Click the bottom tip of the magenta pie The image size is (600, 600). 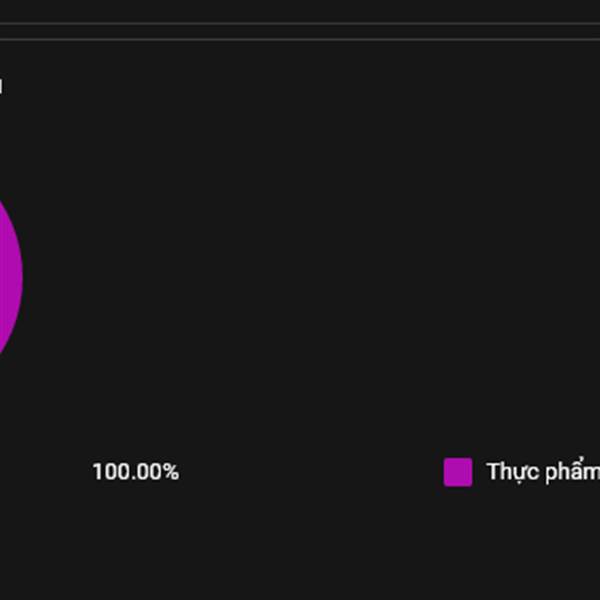coord(1,352)
